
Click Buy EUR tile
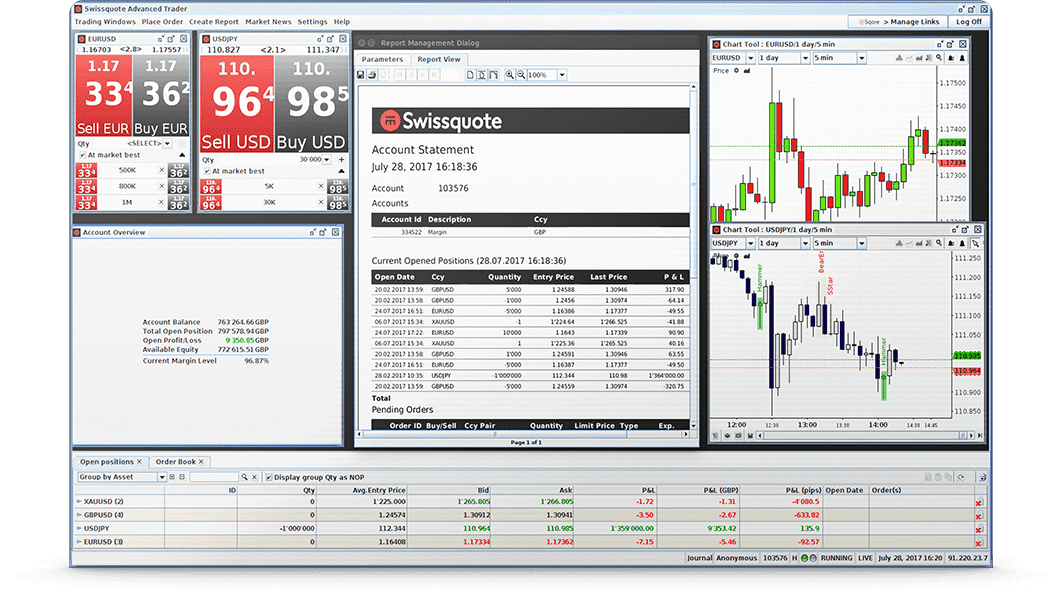[x=161, y=96]
